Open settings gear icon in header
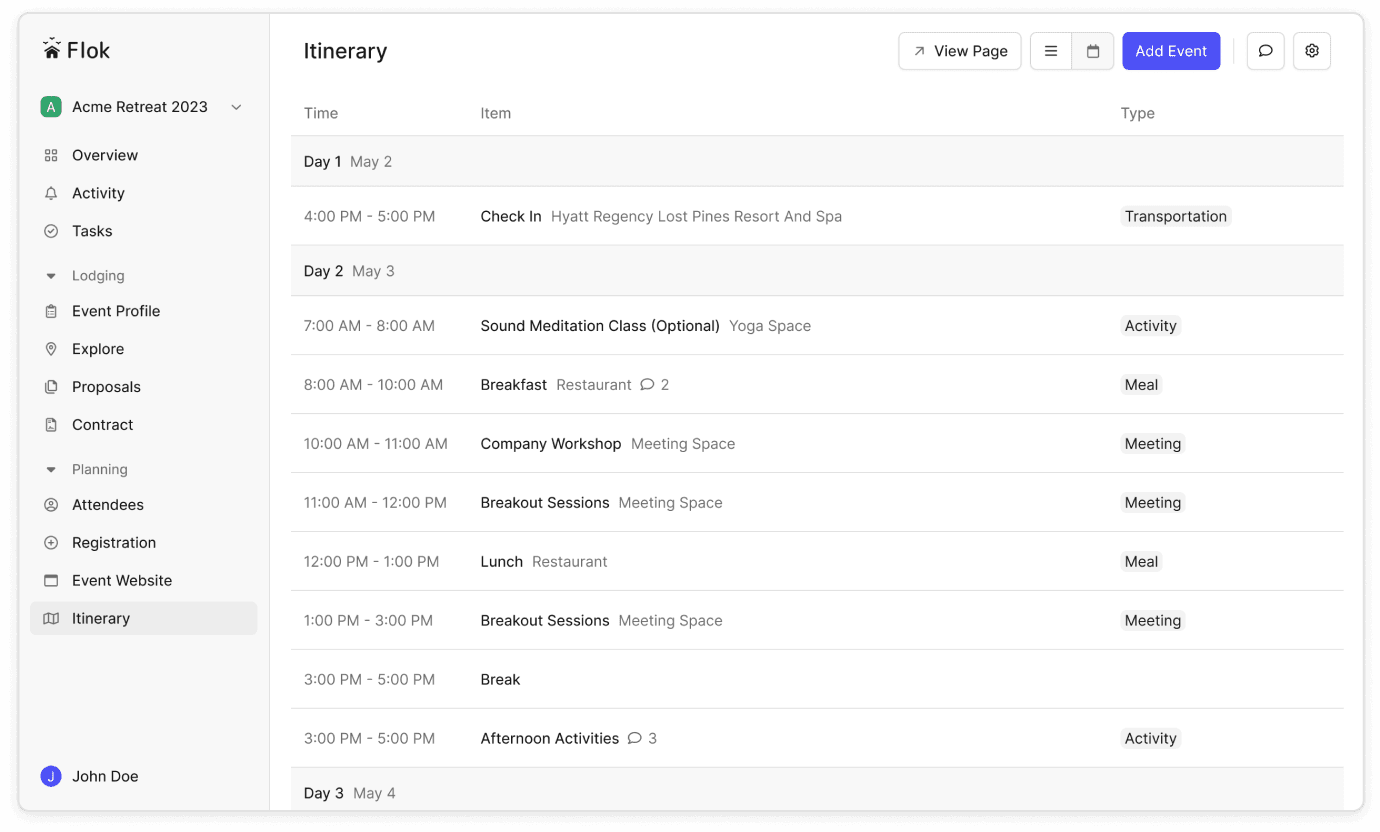1380x832 pixels. [1312, 51]
